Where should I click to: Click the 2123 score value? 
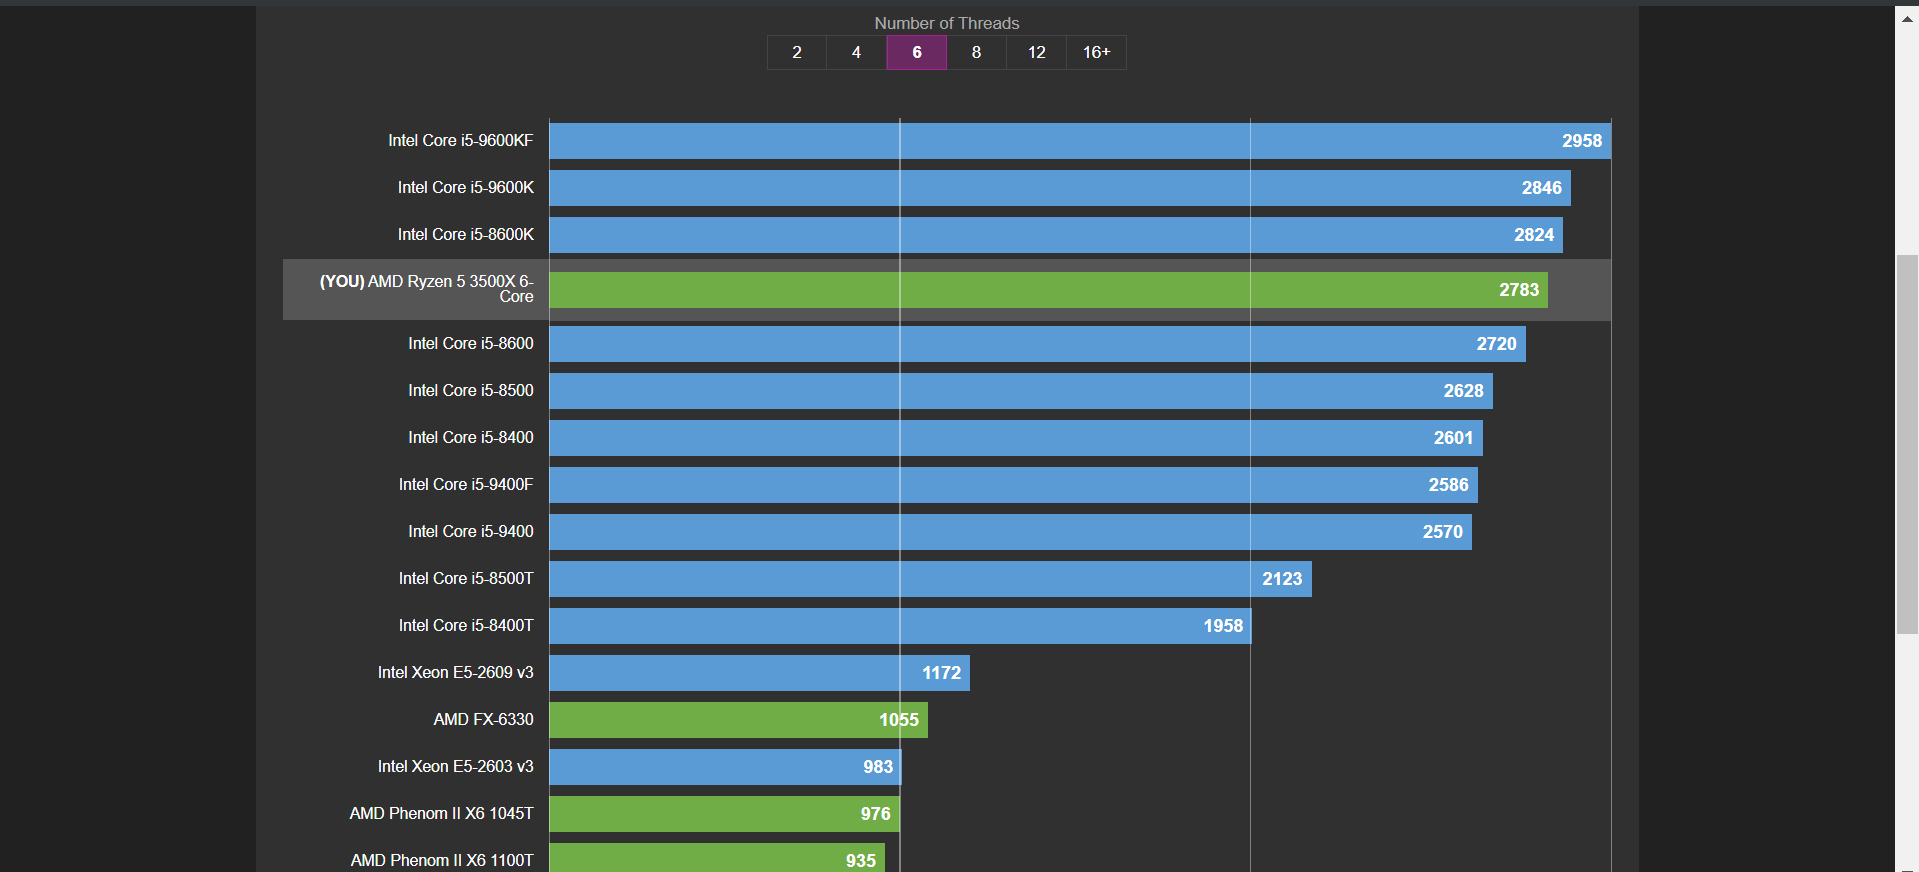pos(1282,579)
